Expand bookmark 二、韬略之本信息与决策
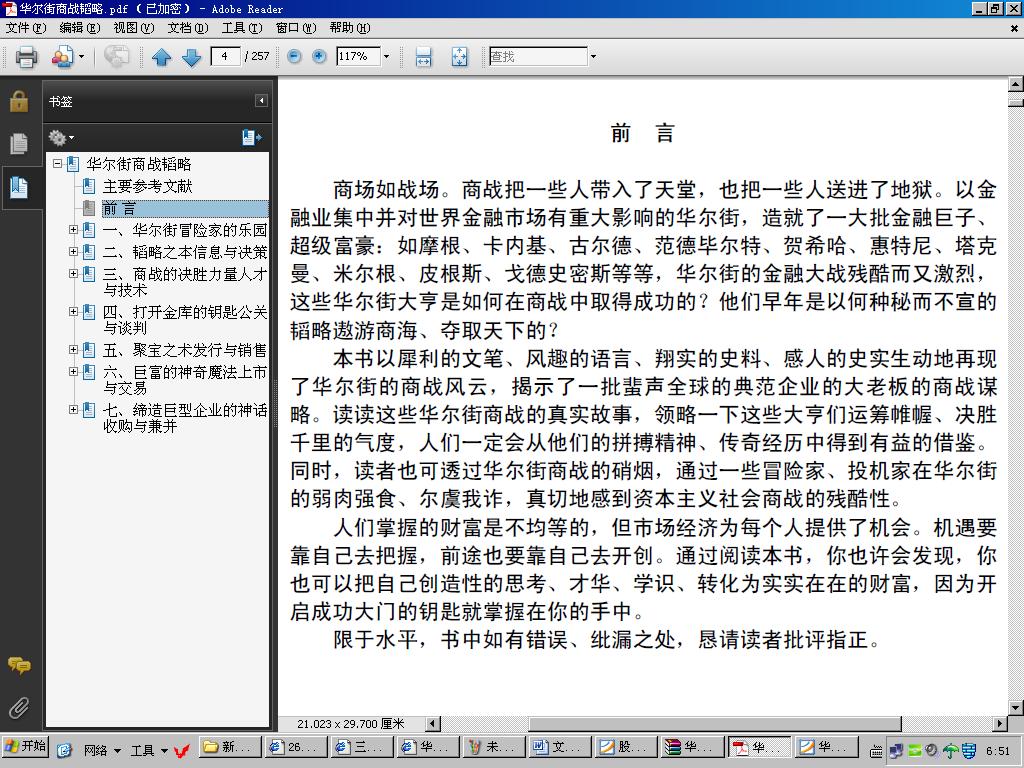The image size is (1024, 768). click(74, 251)
